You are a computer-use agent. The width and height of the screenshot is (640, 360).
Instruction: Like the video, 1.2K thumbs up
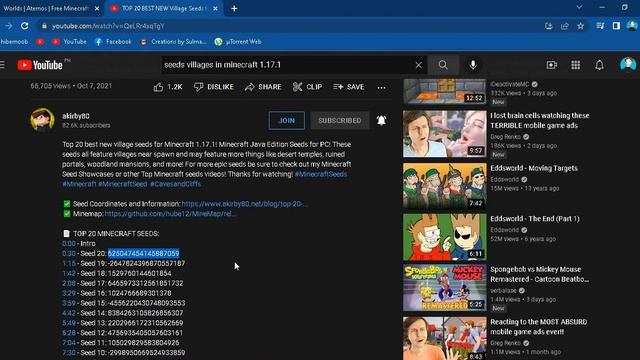click(x=168, y=87)
